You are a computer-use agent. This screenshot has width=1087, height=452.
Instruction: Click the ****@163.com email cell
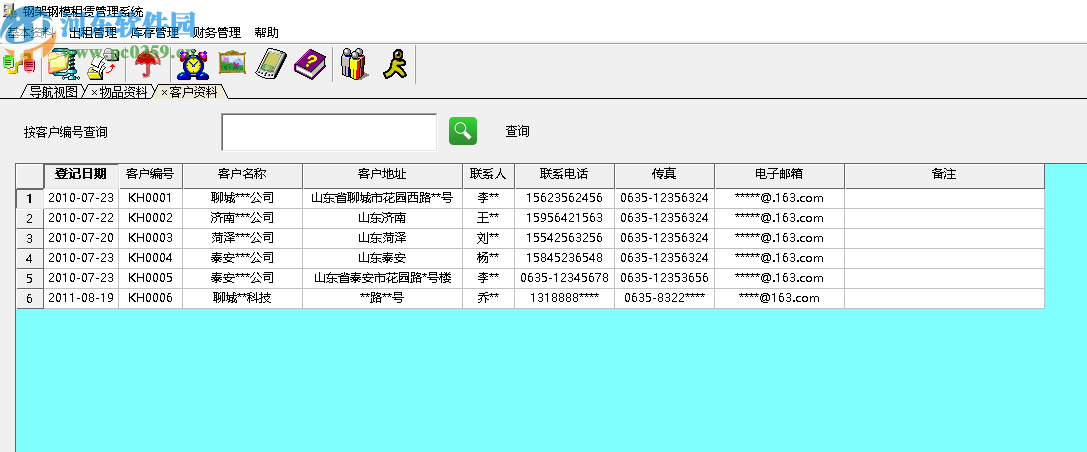point(779,299)
